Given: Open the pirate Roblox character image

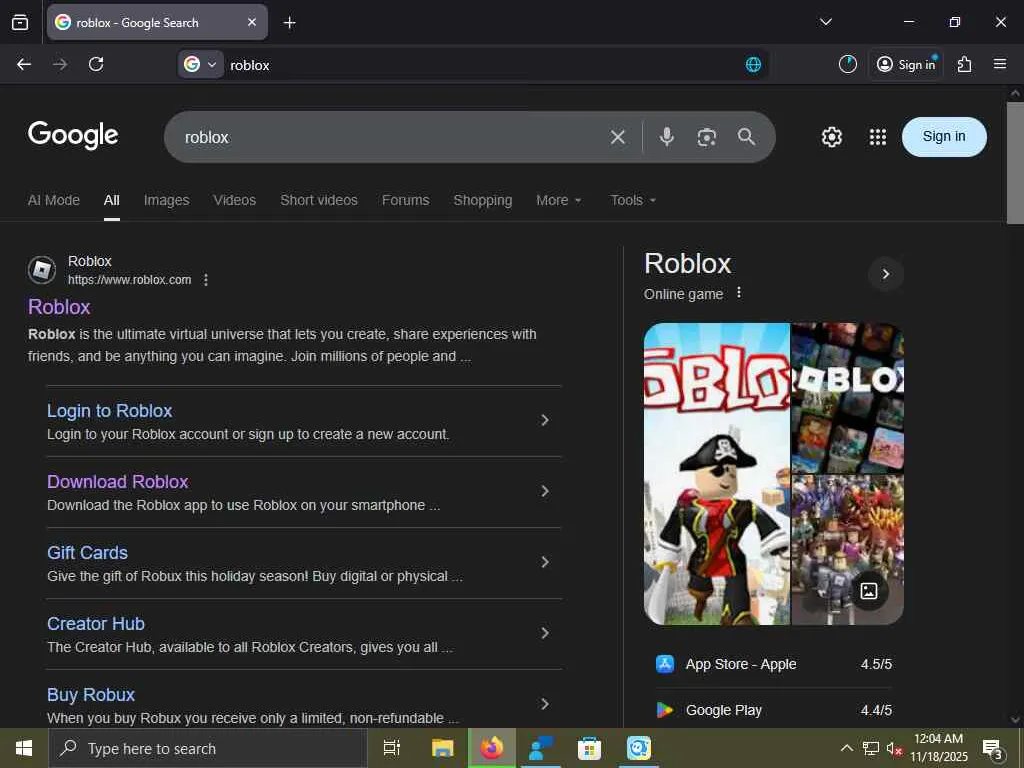Looking at the screenshot, I should (716, 474).
